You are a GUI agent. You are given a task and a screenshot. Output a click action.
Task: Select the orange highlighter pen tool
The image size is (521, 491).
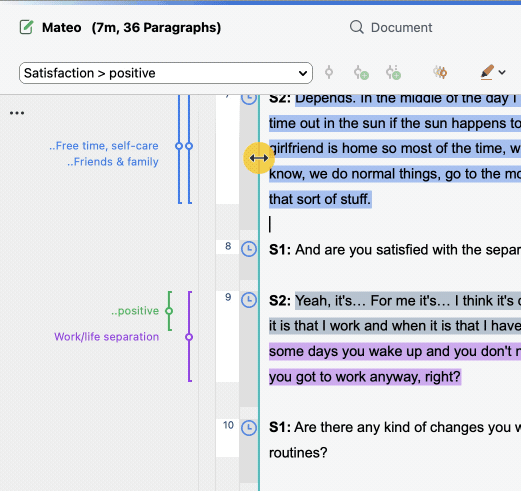(487, 72)
